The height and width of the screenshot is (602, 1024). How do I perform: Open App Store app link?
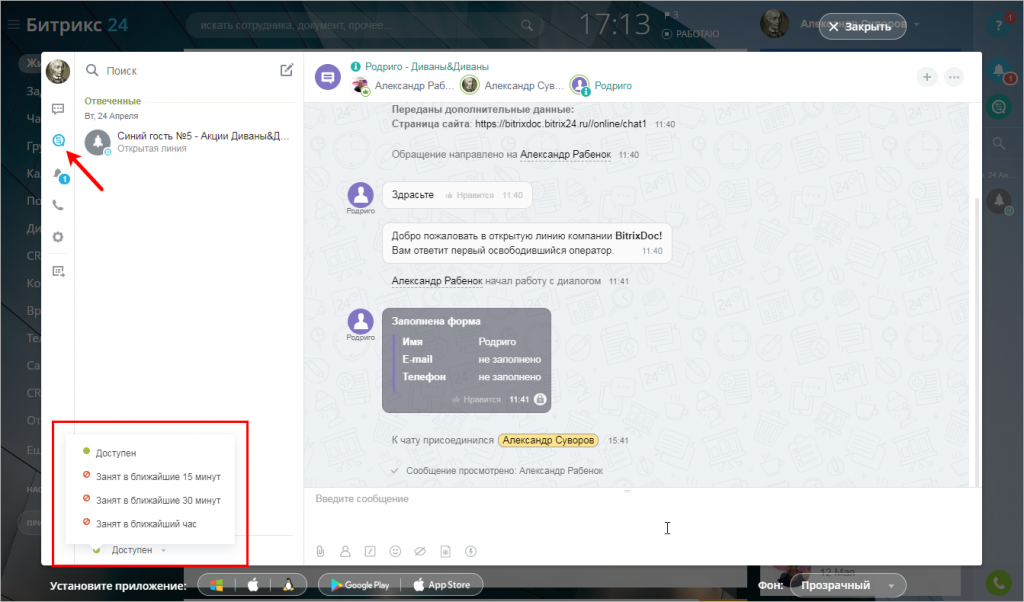(x=442, y=585)
